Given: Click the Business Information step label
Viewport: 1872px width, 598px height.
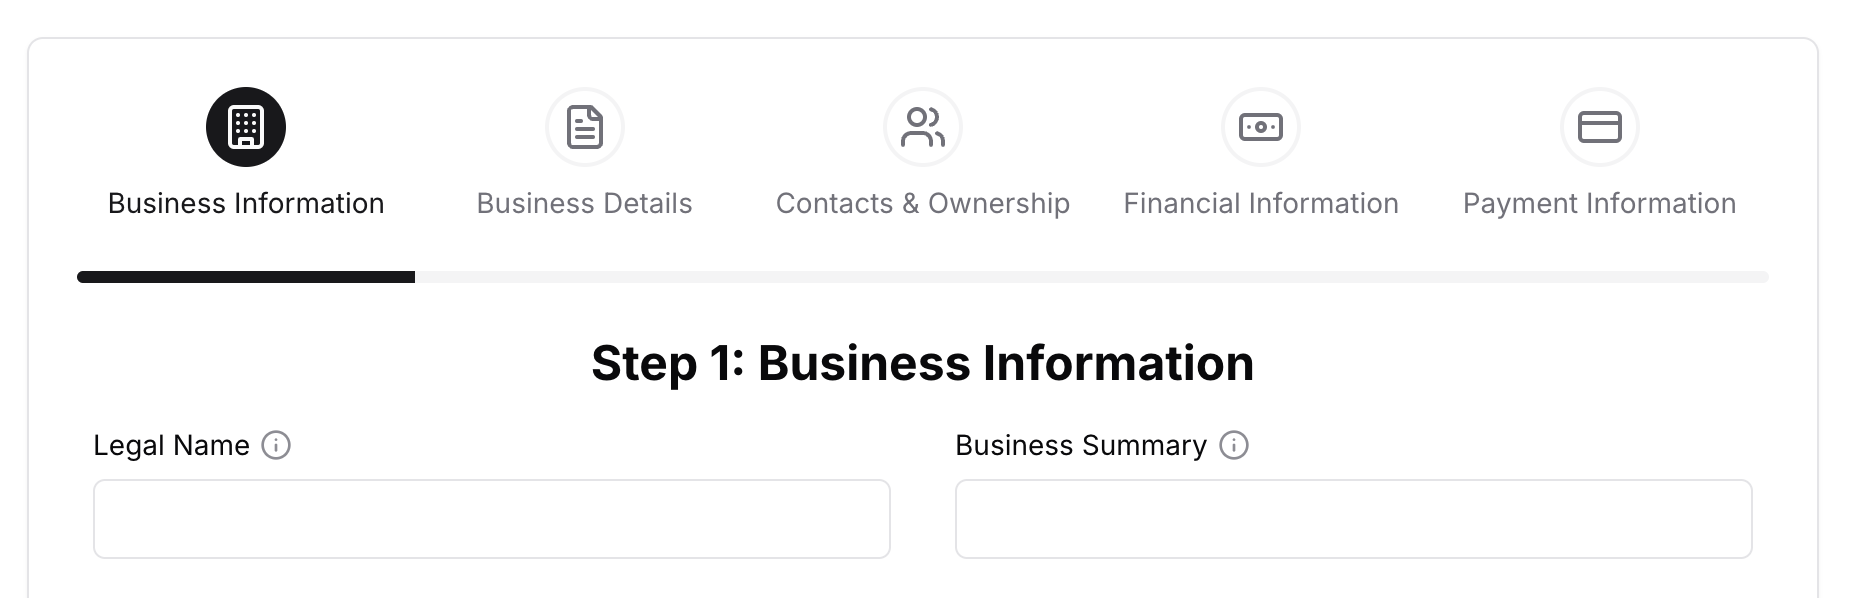Looking at the screenshot, I should pyautogui.click(x=246, y=203).
